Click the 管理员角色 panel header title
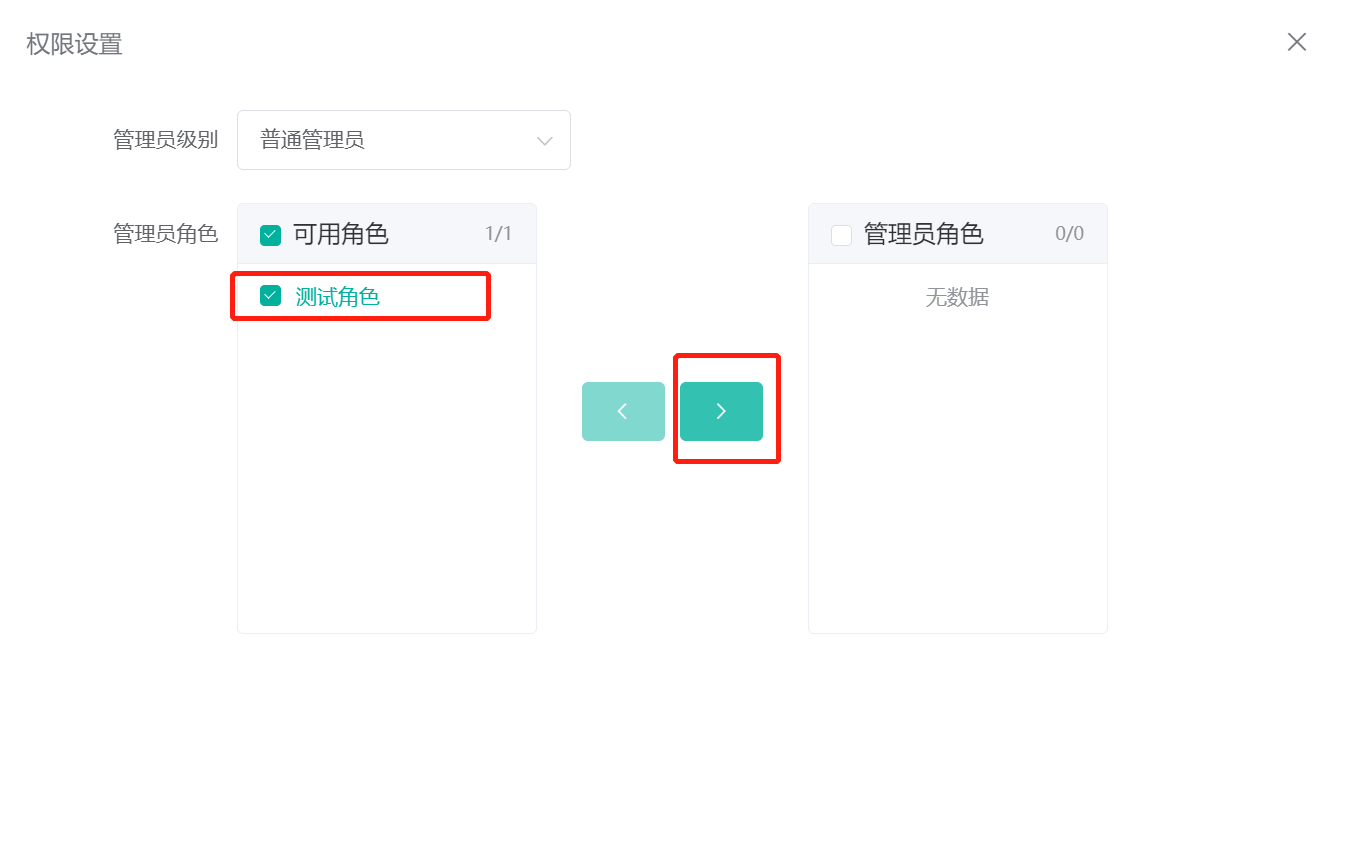 pyautogui.click(x=923, y=234)
